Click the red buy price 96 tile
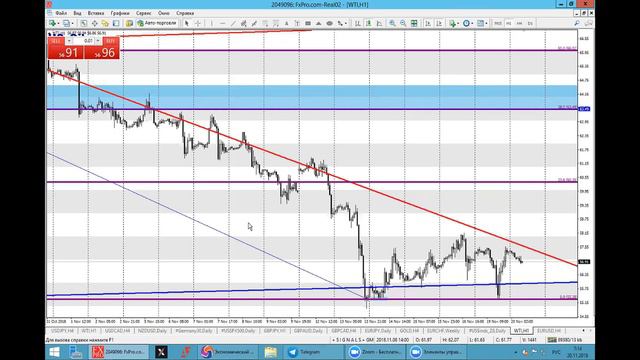This screenshot has width=640, height=360. (x=102, y=52)
